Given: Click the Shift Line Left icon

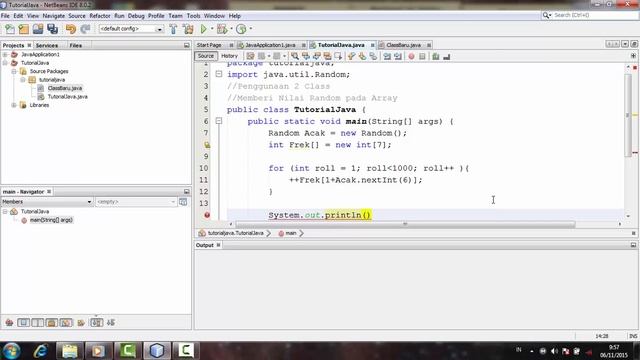Looking at the screenshot, I should (387, 56).
